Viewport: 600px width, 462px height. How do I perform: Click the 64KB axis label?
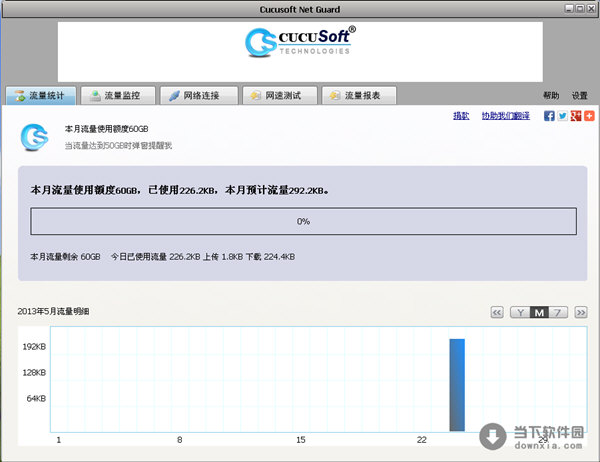tap(36, 398)
